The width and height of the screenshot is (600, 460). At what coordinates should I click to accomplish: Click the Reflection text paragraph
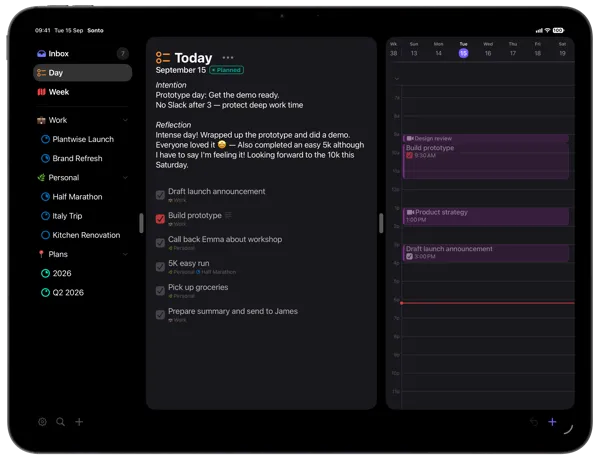click(x=260, y=150)
